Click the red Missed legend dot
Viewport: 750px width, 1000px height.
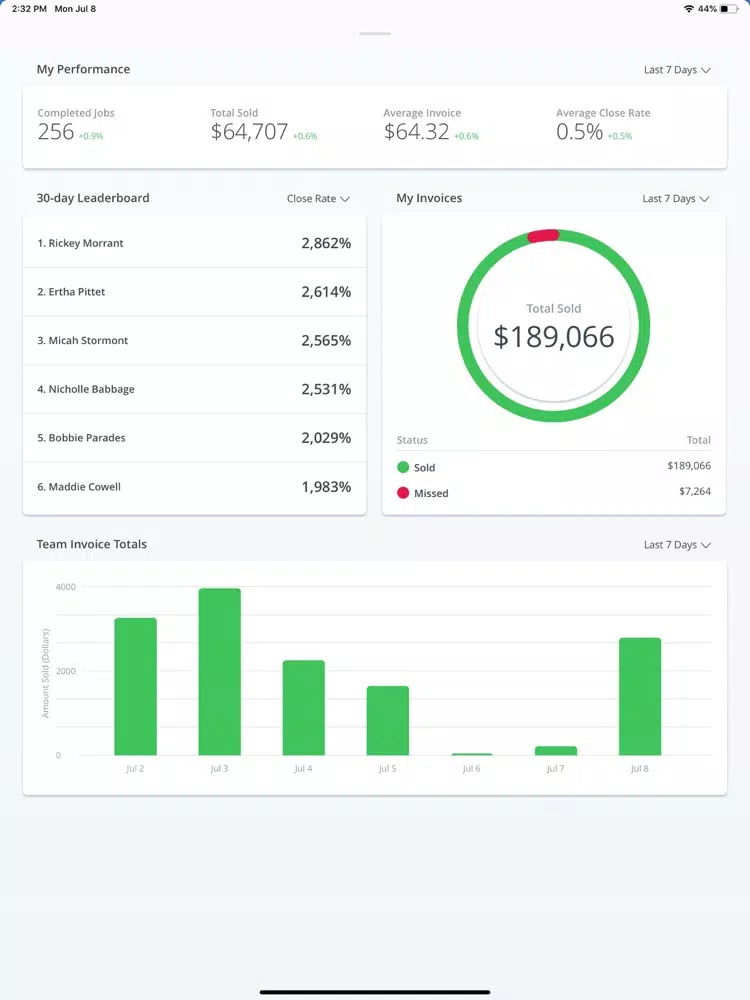pyautogui.click(x=403, y=493)
